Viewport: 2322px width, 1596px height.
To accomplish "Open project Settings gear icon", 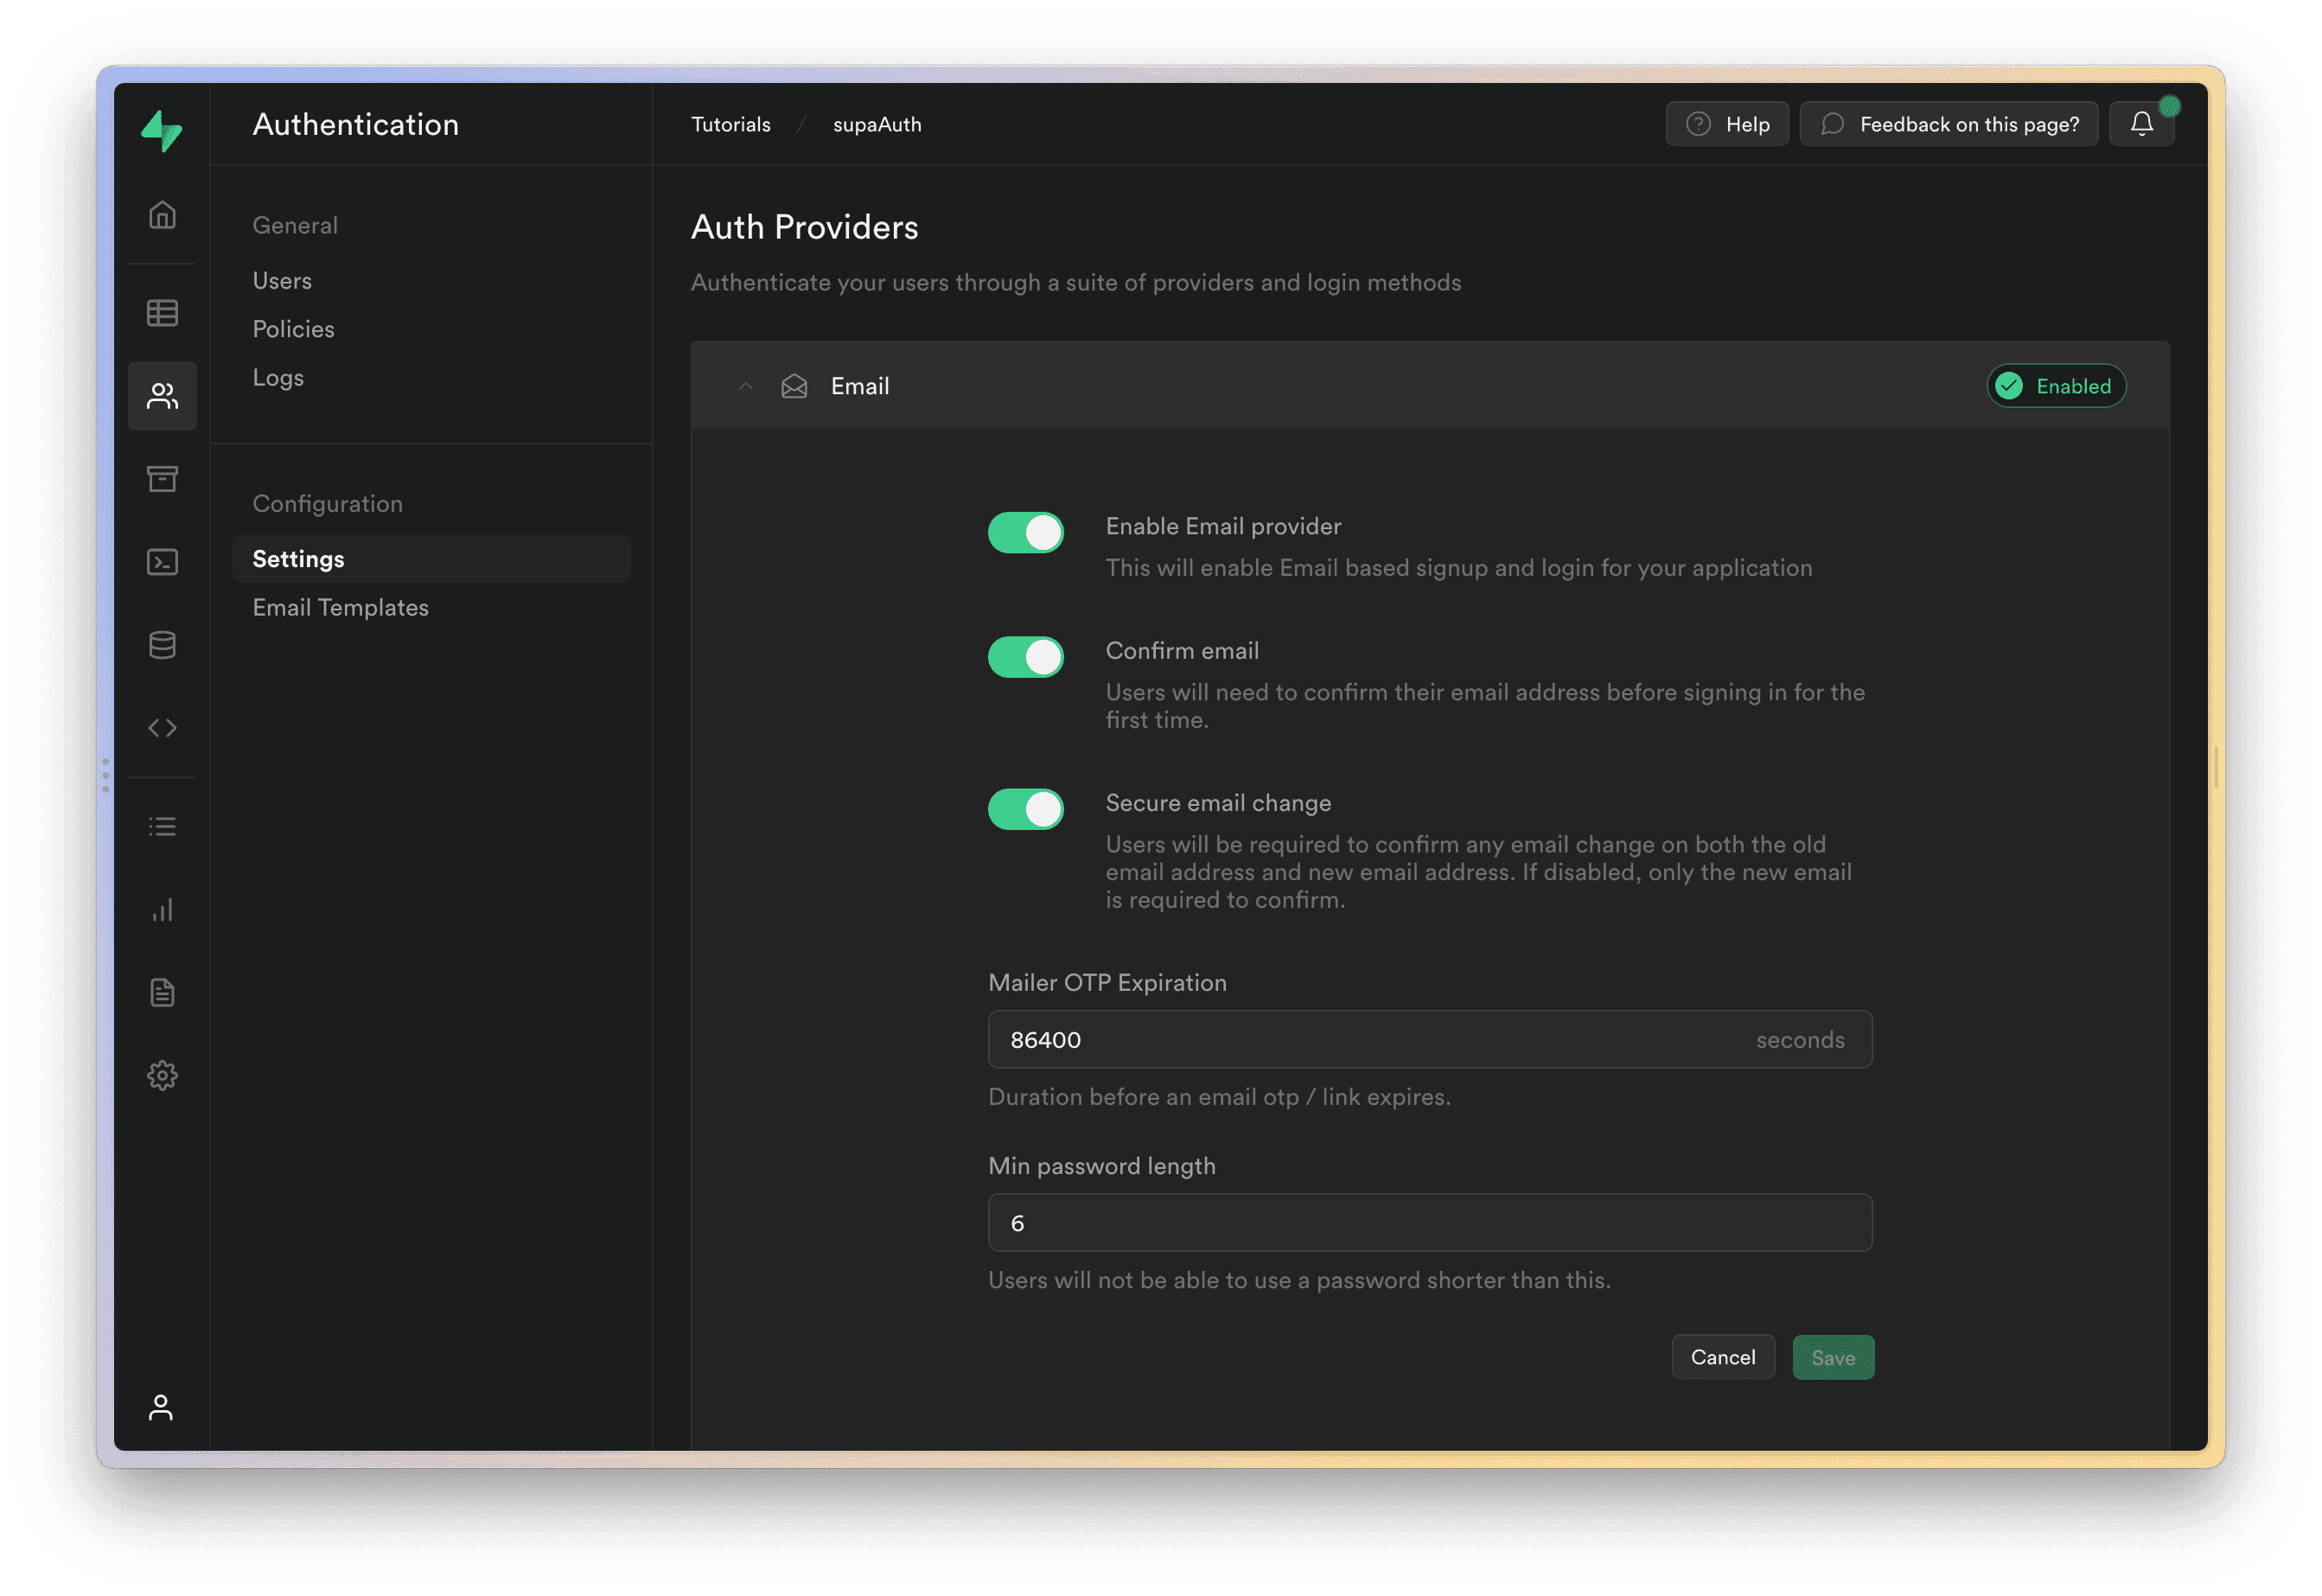I will [x=162, y=1075].
